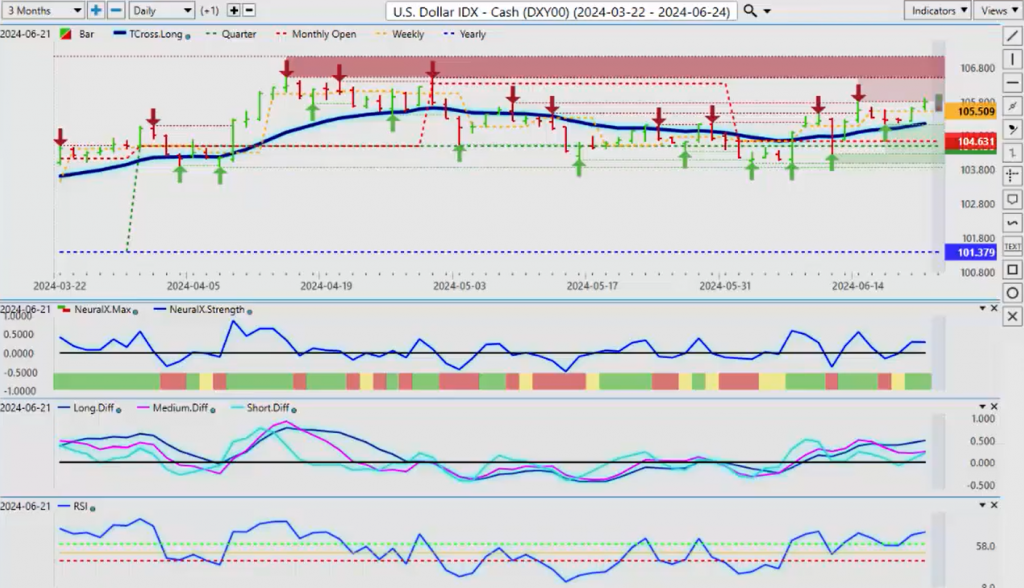Open the Views menu
Screen dimensions: 1024x588
click(998, 10)
